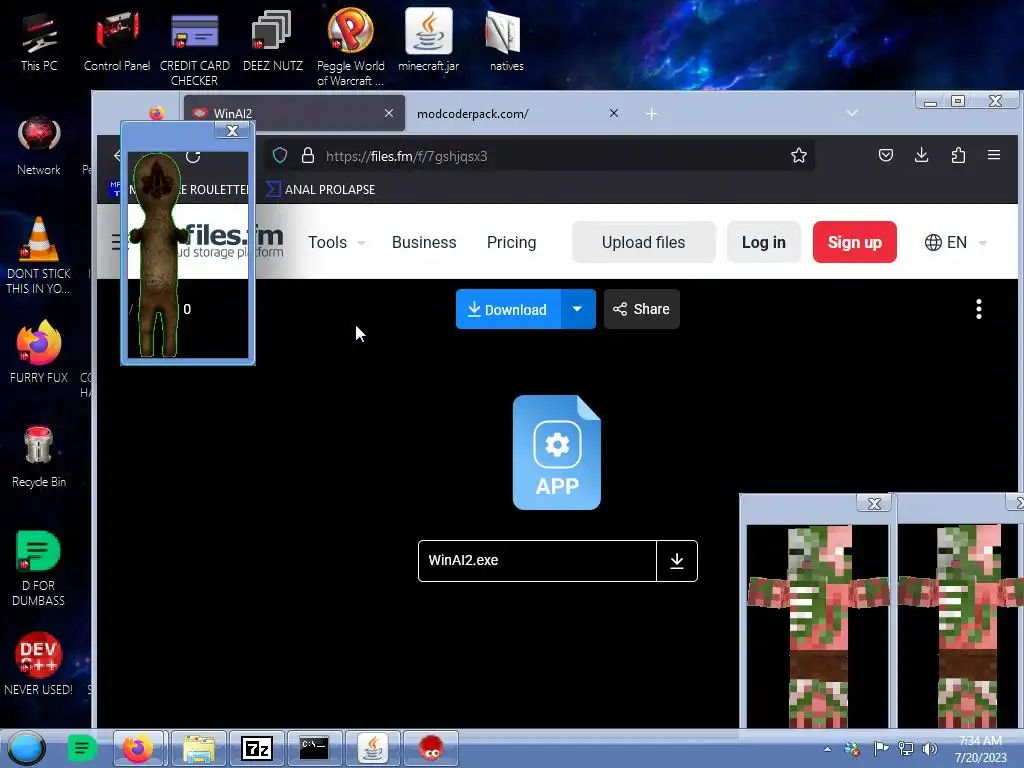Open Firefox downloads panel icon

(x=921, y=155)
